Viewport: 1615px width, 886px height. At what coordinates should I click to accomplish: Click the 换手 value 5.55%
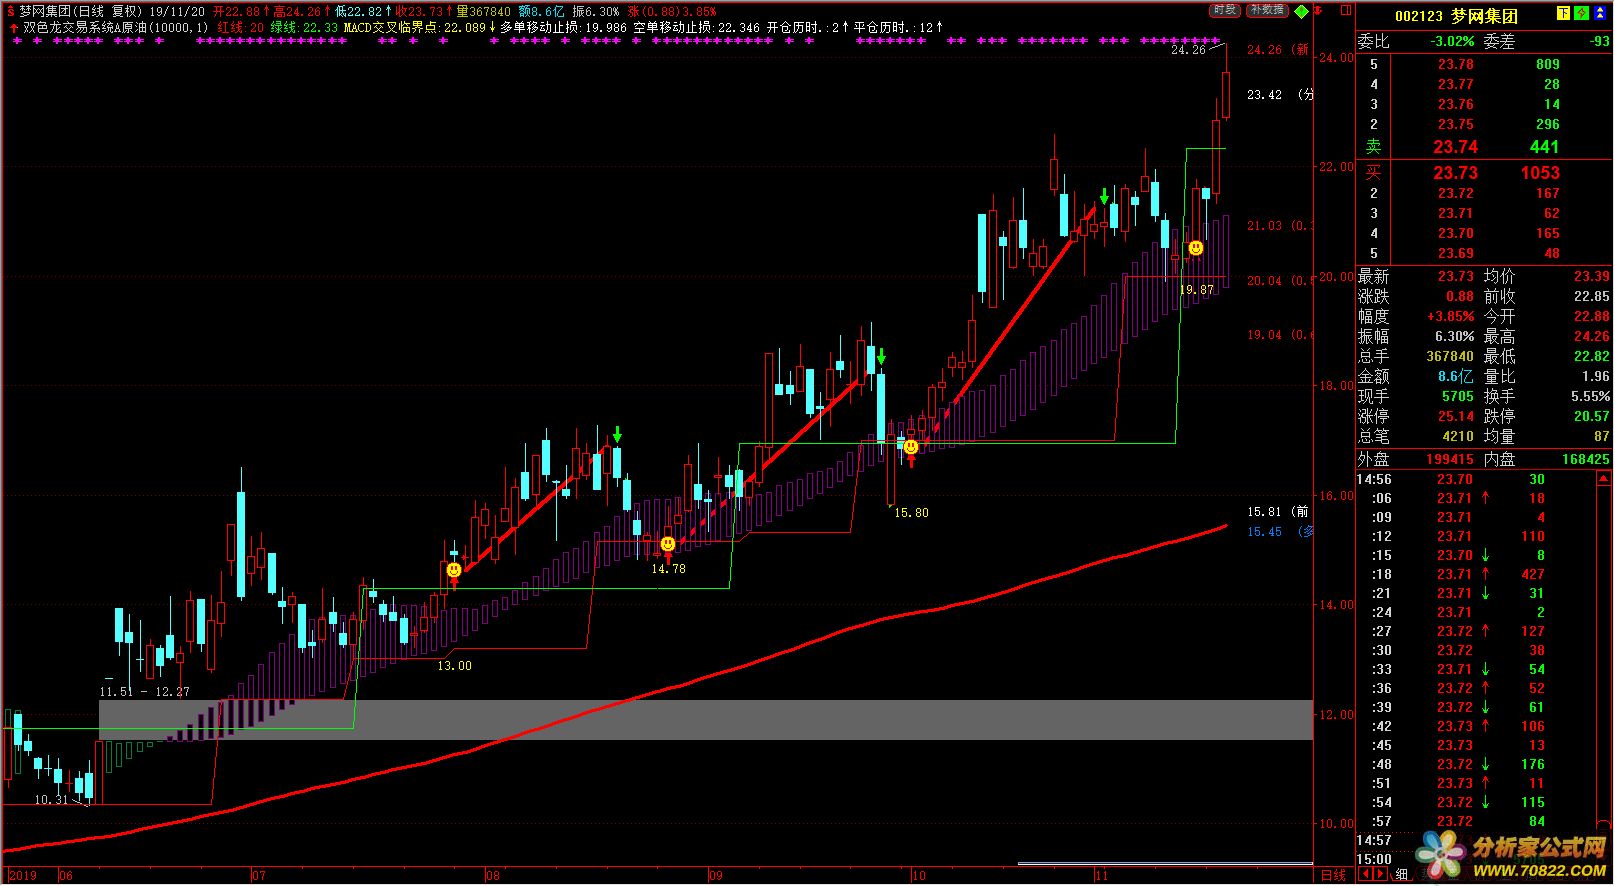[1590, 397]
